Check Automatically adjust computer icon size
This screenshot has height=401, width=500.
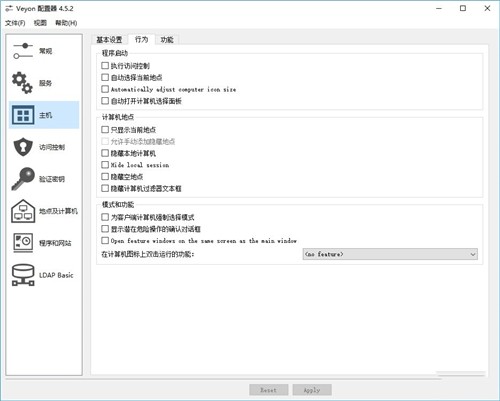[x=105, y=89]
